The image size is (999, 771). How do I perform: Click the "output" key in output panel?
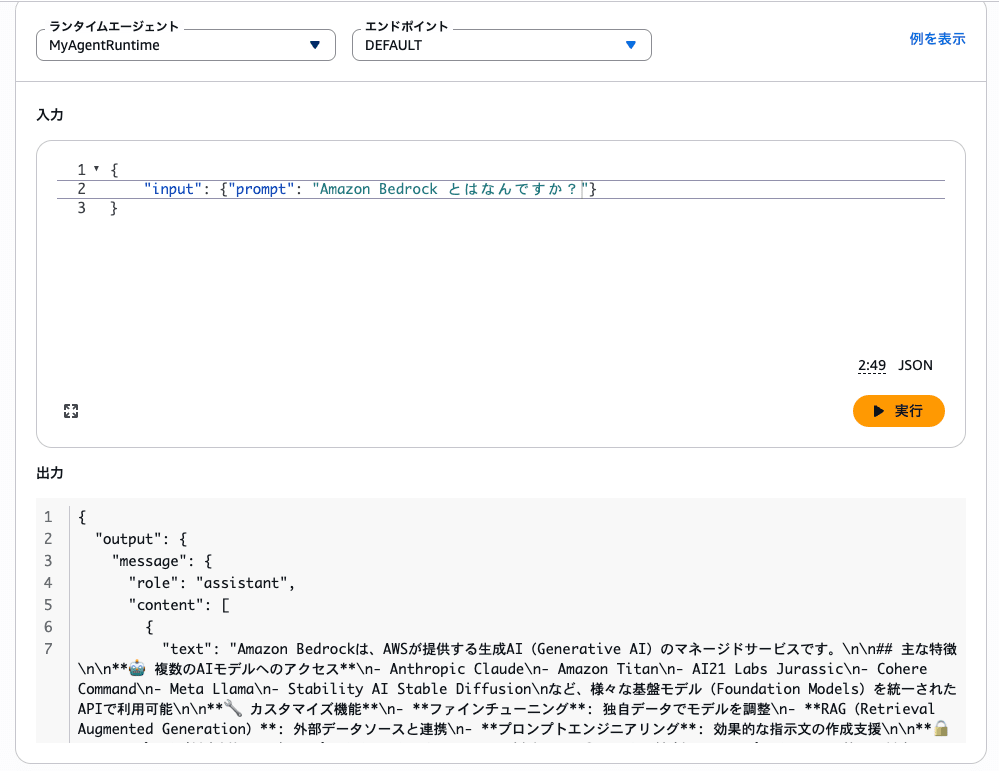pyautogui.click(x=128, y=539)
